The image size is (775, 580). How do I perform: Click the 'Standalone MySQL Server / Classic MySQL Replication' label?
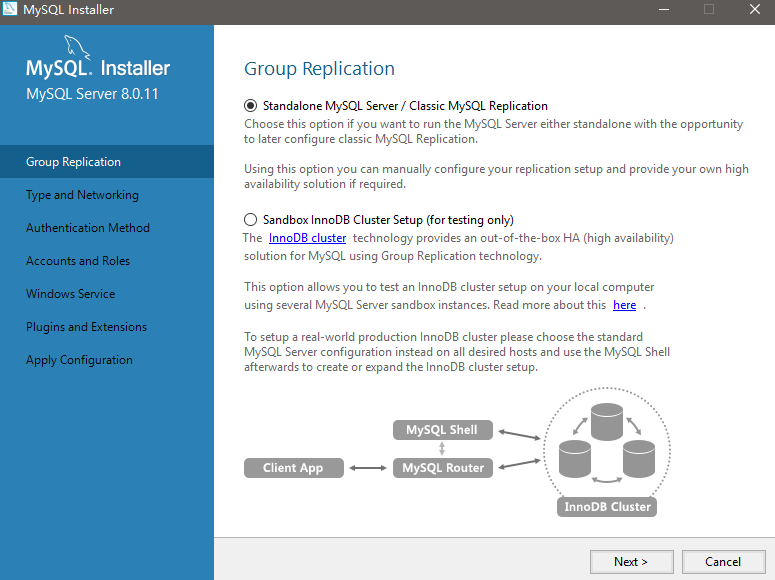[405, 106]
